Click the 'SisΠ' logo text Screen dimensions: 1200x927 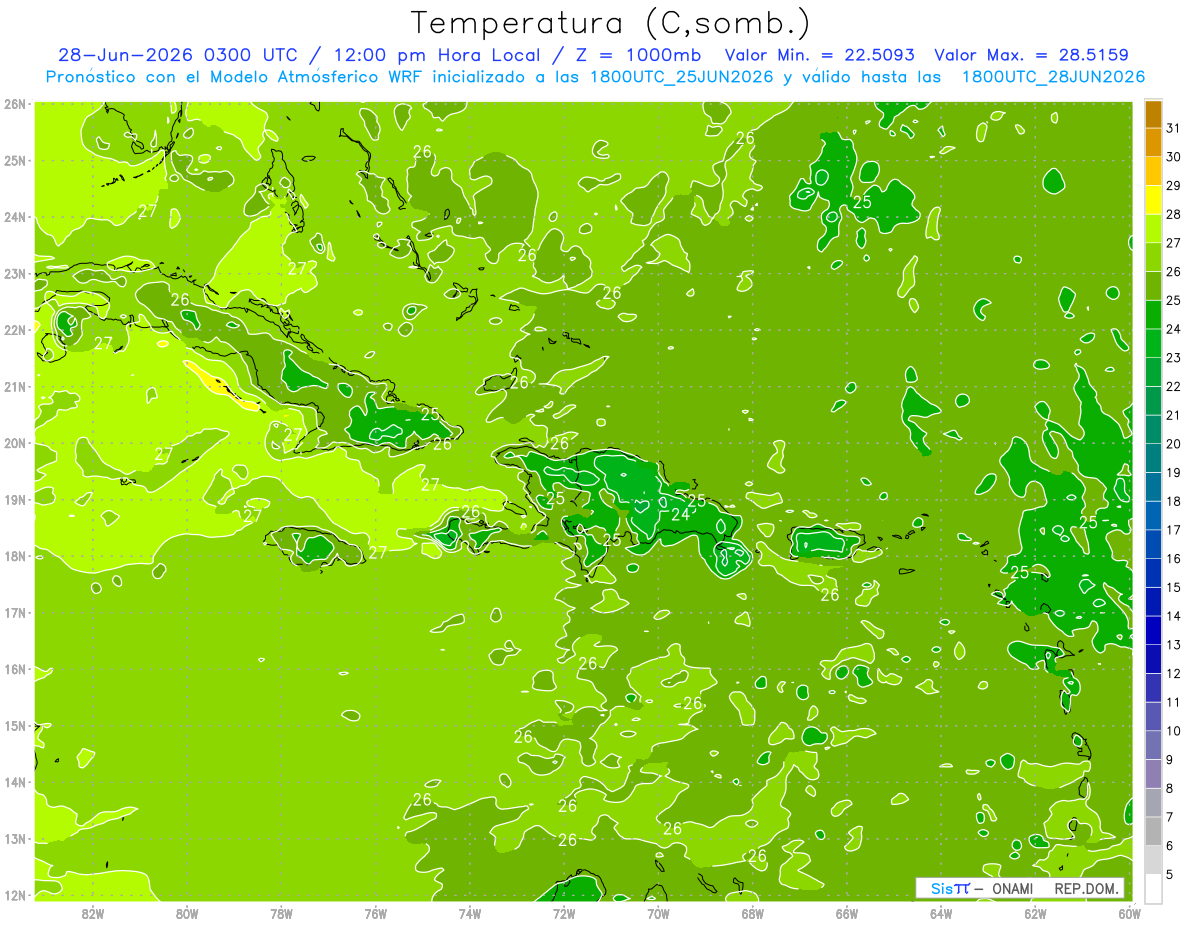click(950, 888)
